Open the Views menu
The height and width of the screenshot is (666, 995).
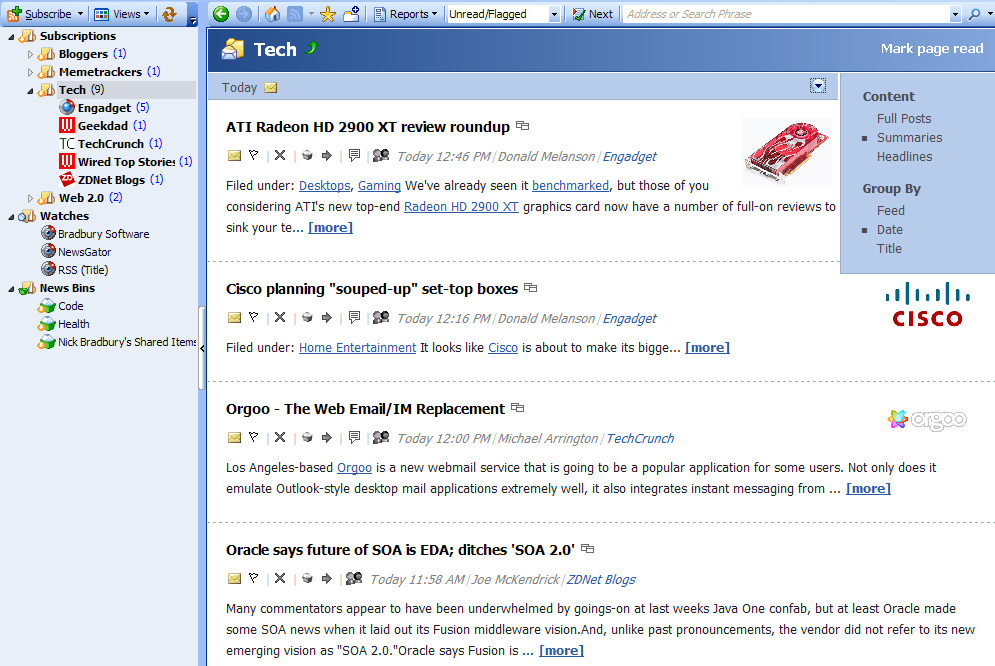point(122,14)
